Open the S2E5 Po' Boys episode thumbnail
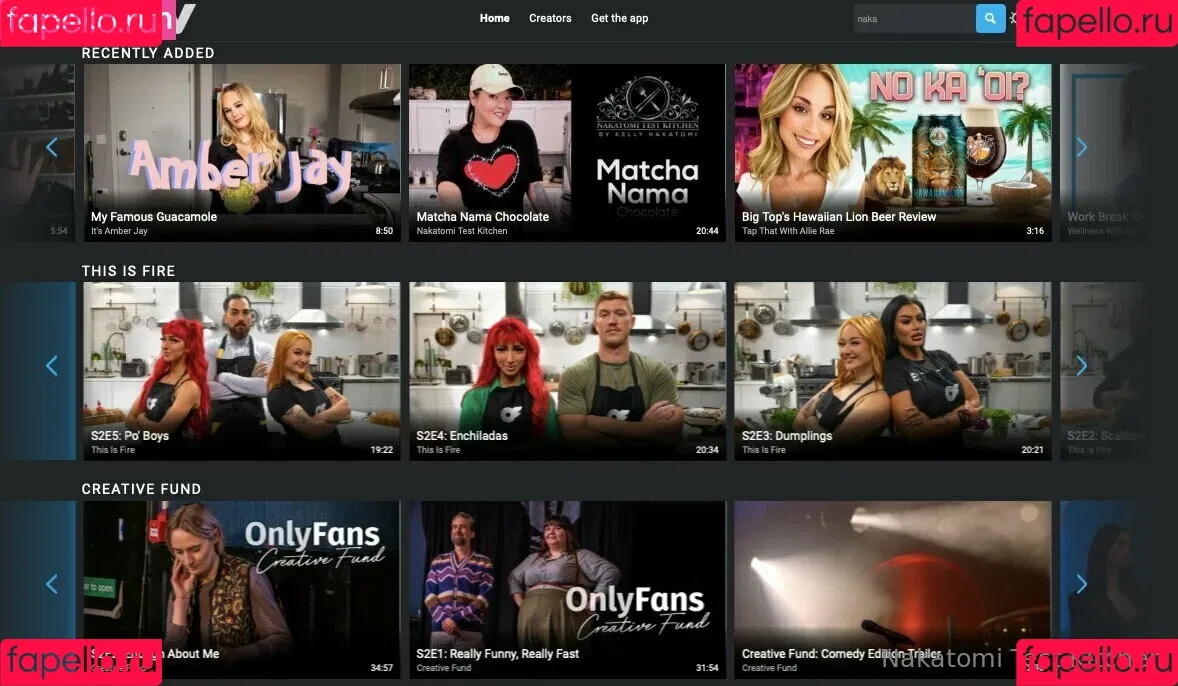 242,371
